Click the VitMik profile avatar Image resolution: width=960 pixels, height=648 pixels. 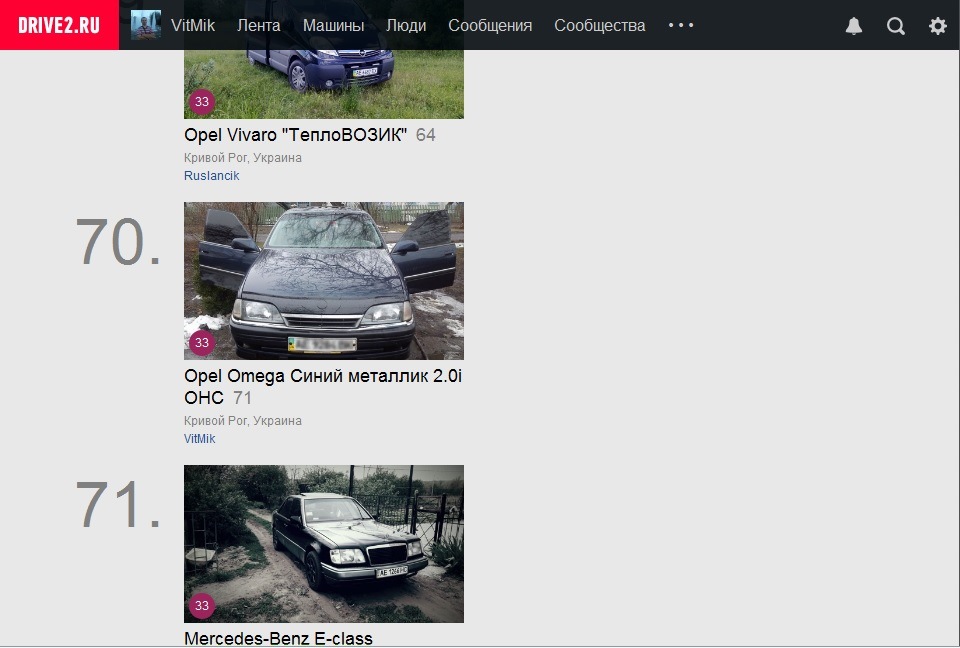pyautogui.click(x=146, y=25)
